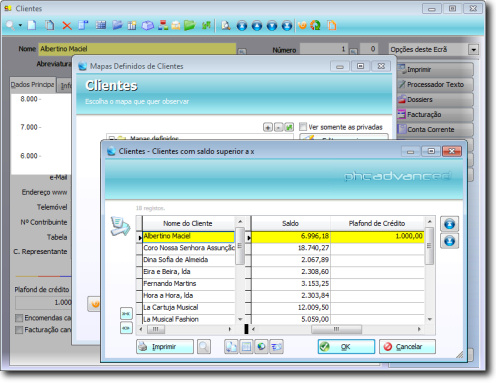
Task: Select the Dados Principais tab
Action: (x=32, y=85)
